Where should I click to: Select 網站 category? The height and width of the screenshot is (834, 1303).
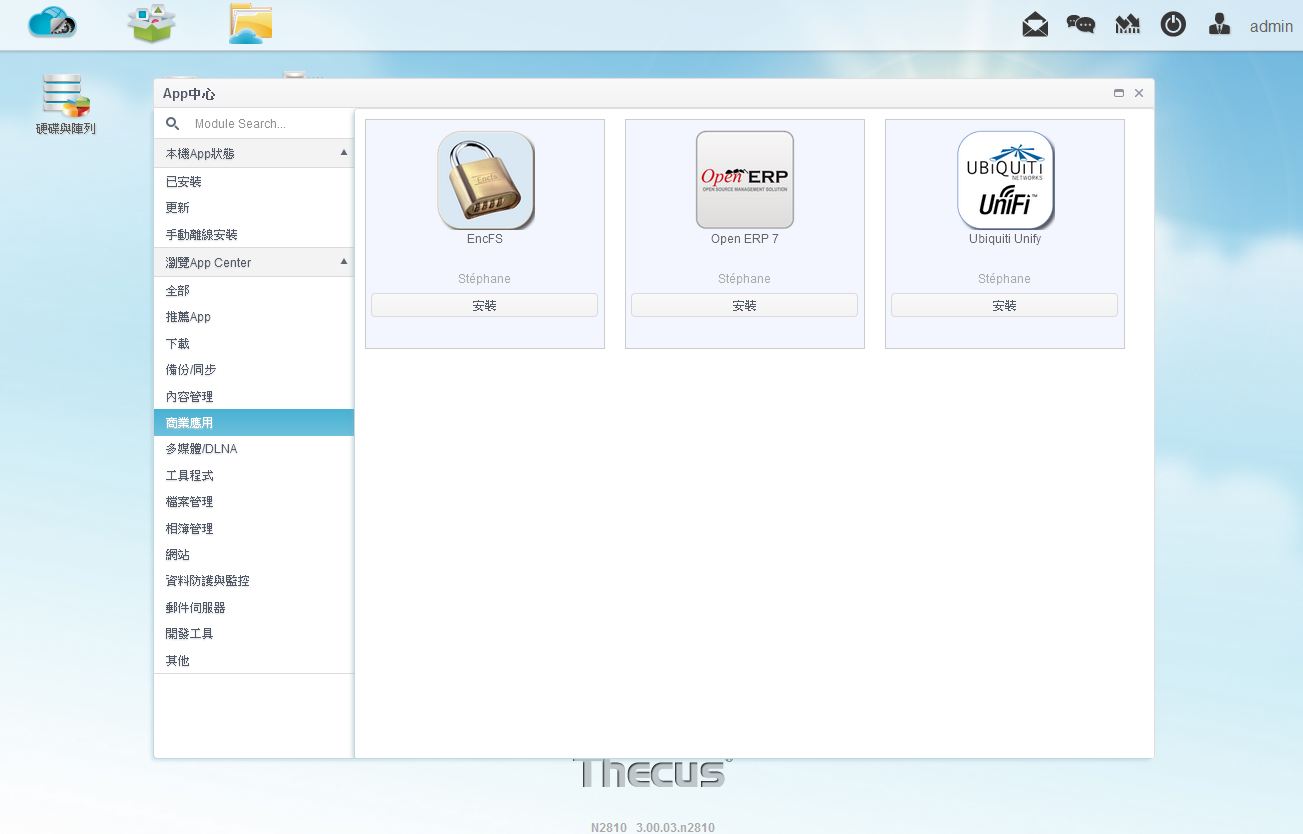254,554
